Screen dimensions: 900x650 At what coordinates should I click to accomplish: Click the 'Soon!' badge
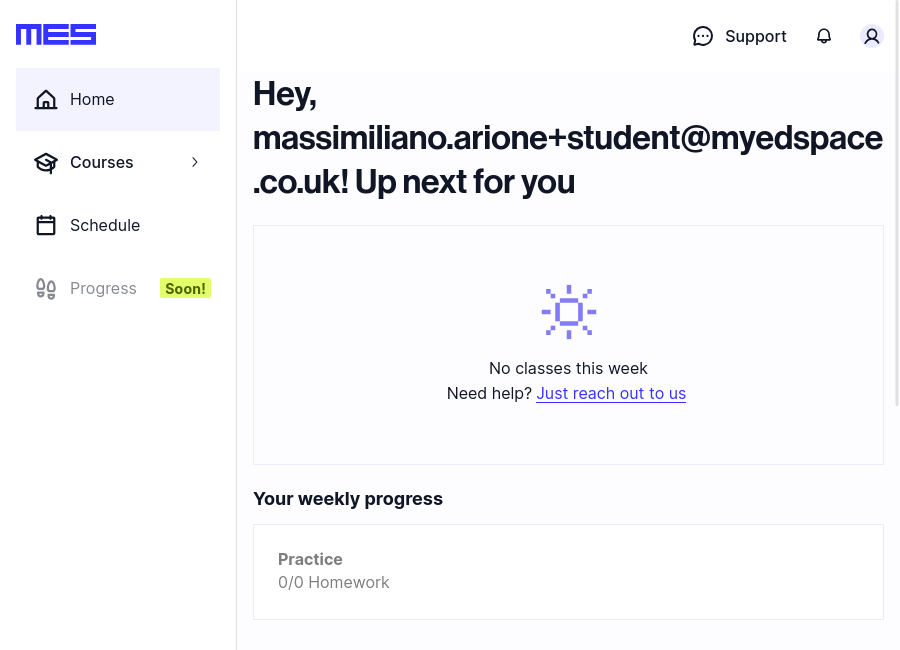point(185,288)
